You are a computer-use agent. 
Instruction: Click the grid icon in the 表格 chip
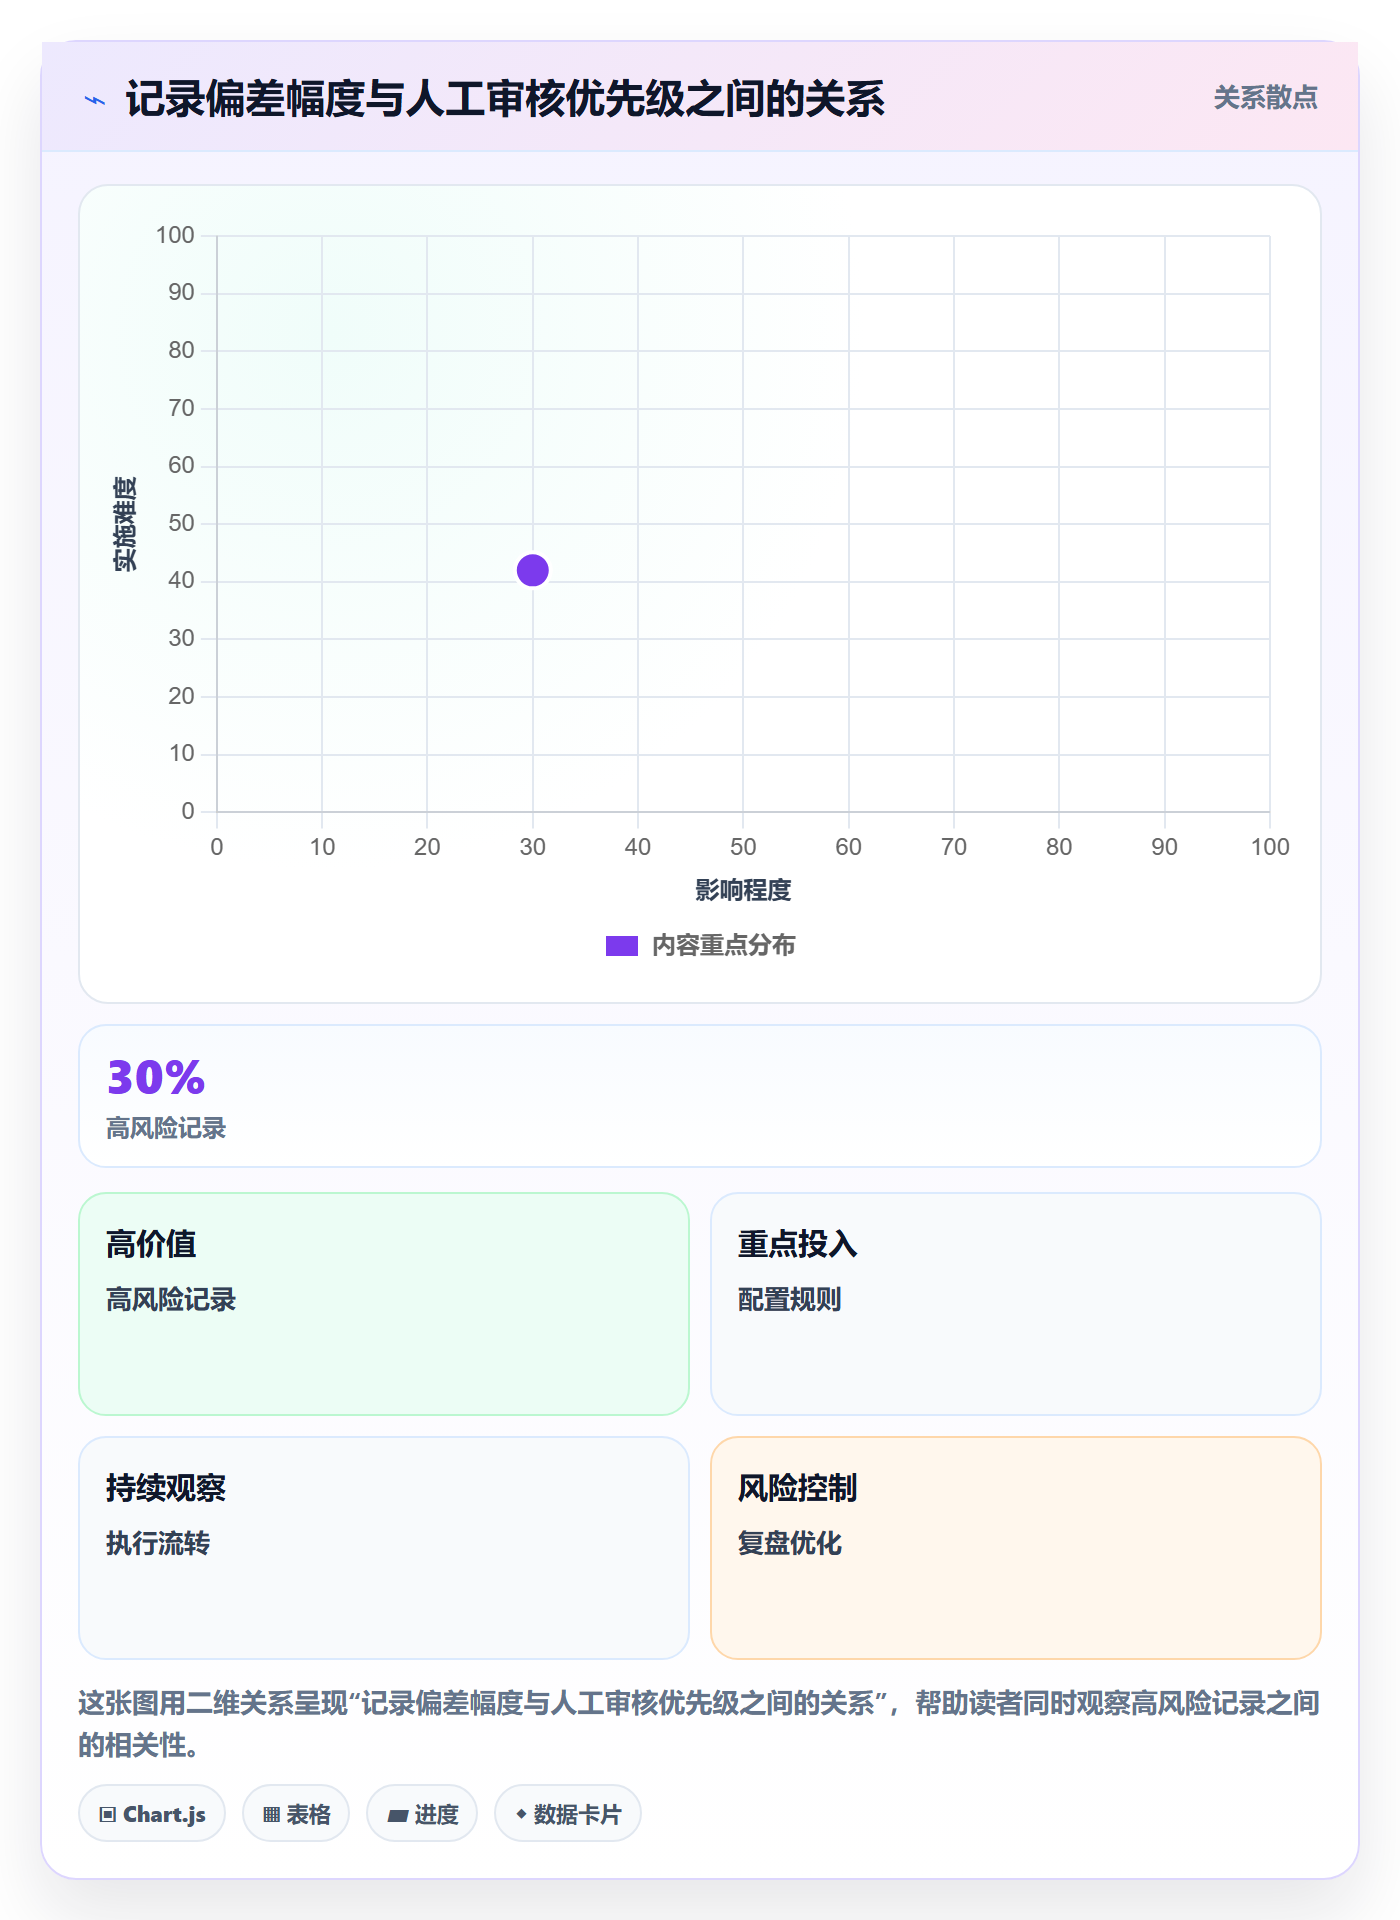tap(272, 1814)
